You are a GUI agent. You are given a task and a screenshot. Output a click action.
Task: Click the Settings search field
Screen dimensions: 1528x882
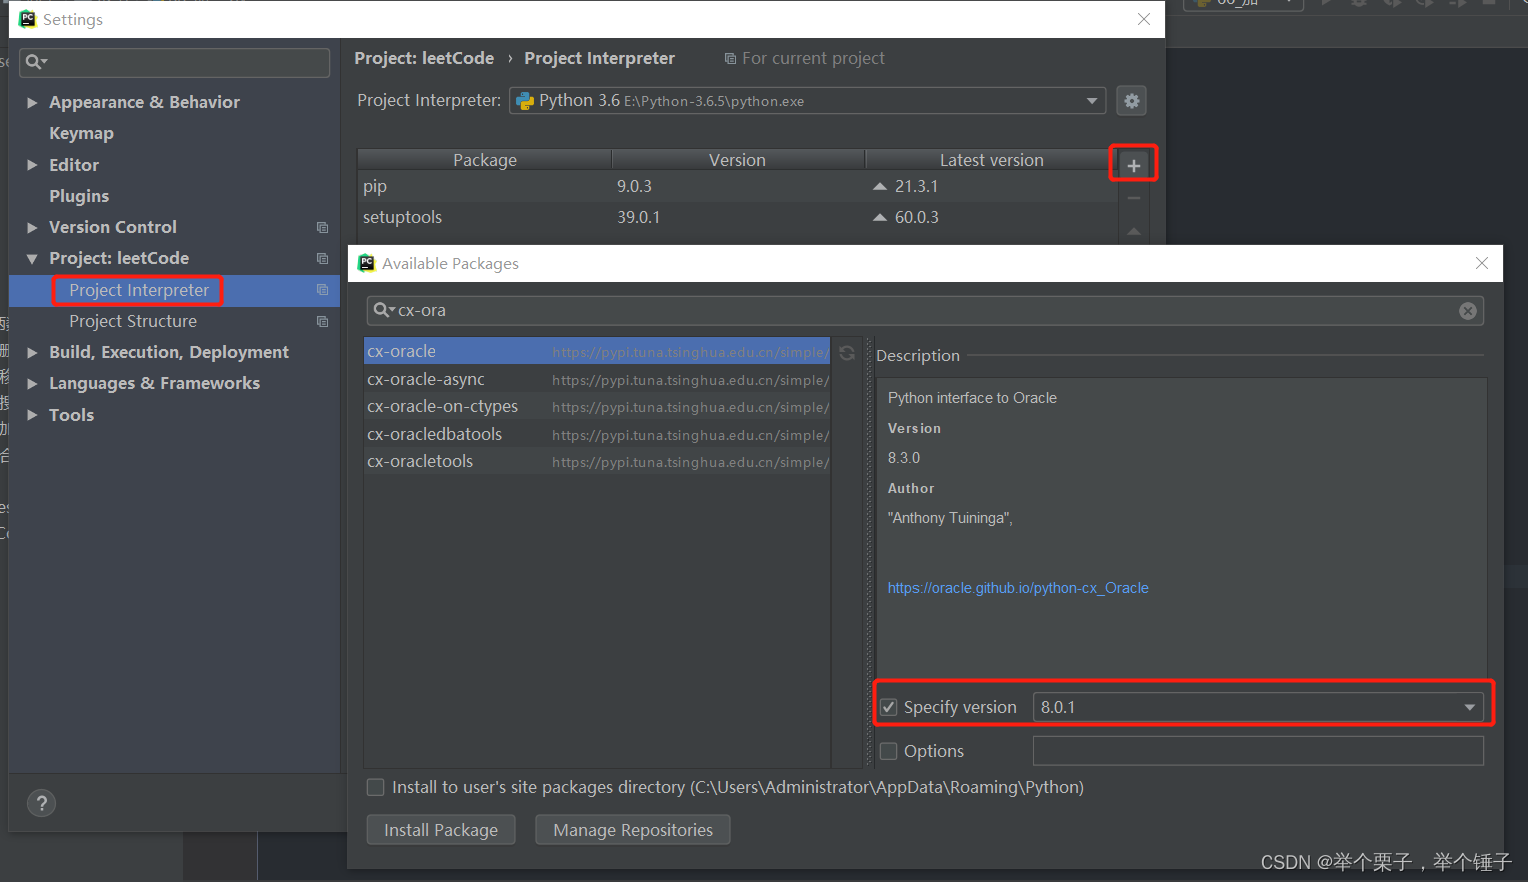pyautogui.click(x=175, y=62)
